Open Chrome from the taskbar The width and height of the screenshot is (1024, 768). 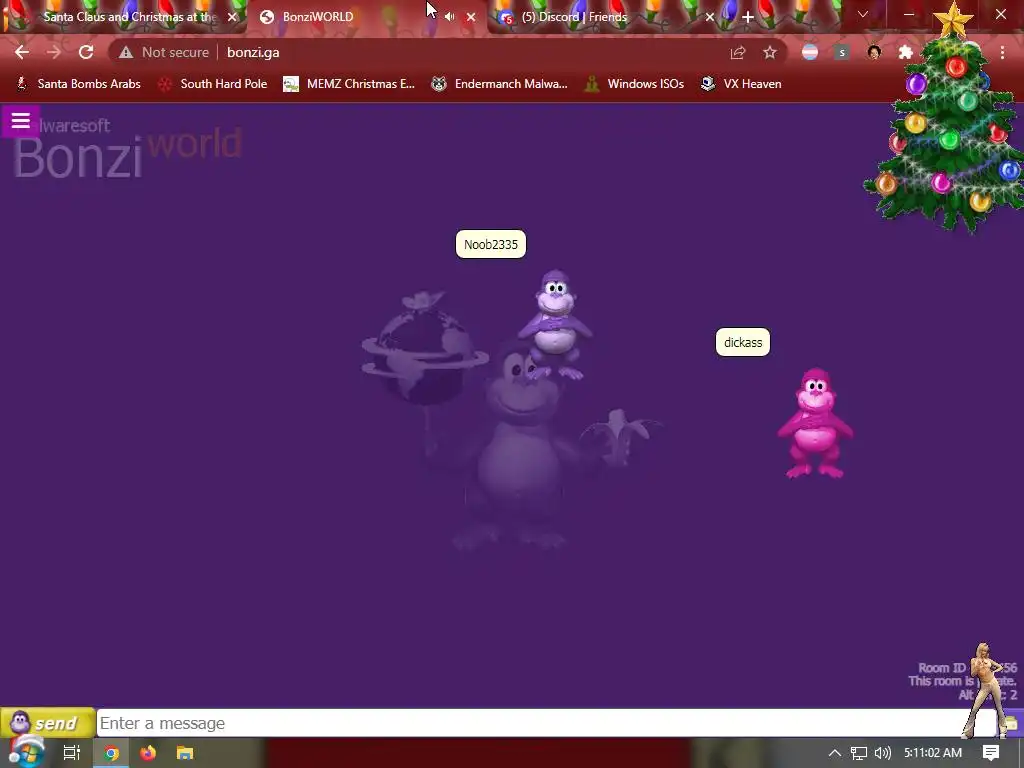tap(112, 753)
